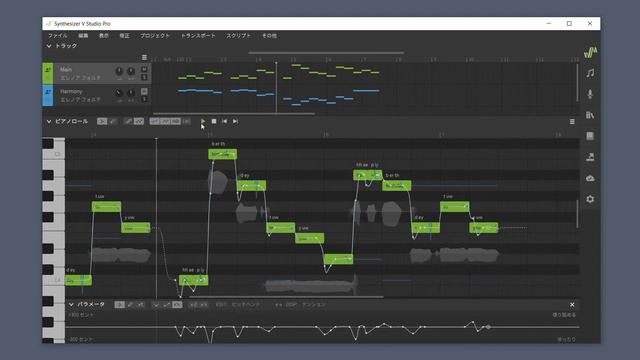The height and width of the screenshot is (360, 640).
Task: Open the piano roll hamburger menu
Action: click(x=572, y=122)
